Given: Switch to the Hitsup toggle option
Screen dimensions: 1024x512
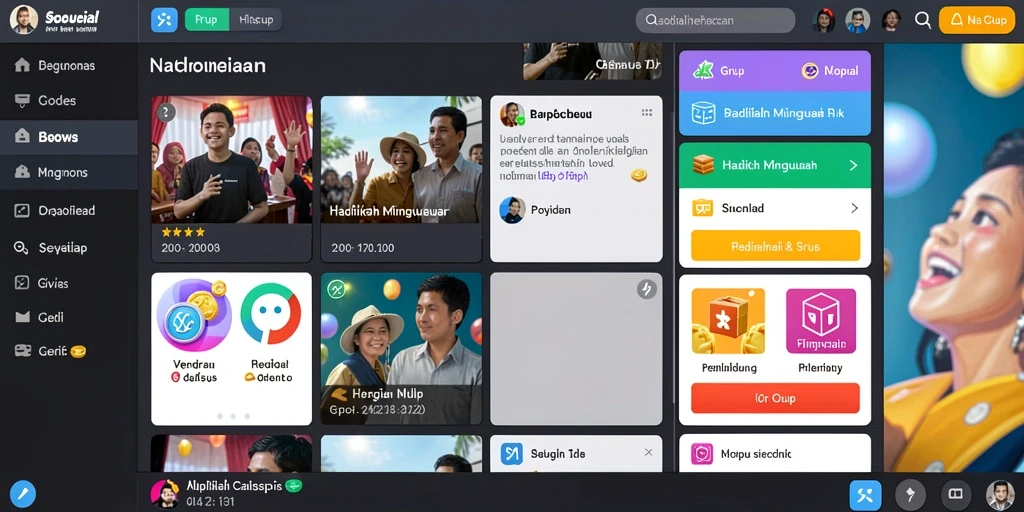Looking at the screenshot, I should pyautogui.click(x=255, y=20).
